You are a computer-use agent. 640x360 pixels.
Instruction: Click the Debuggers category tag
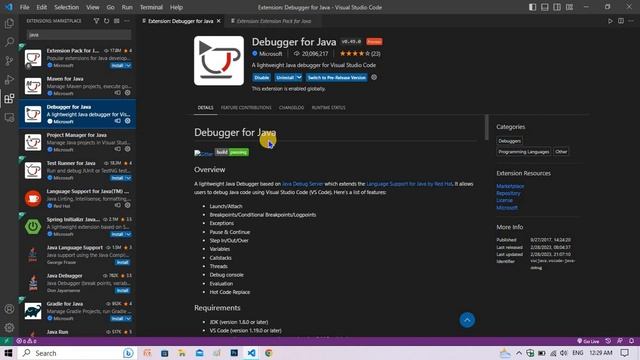point(509,141)
